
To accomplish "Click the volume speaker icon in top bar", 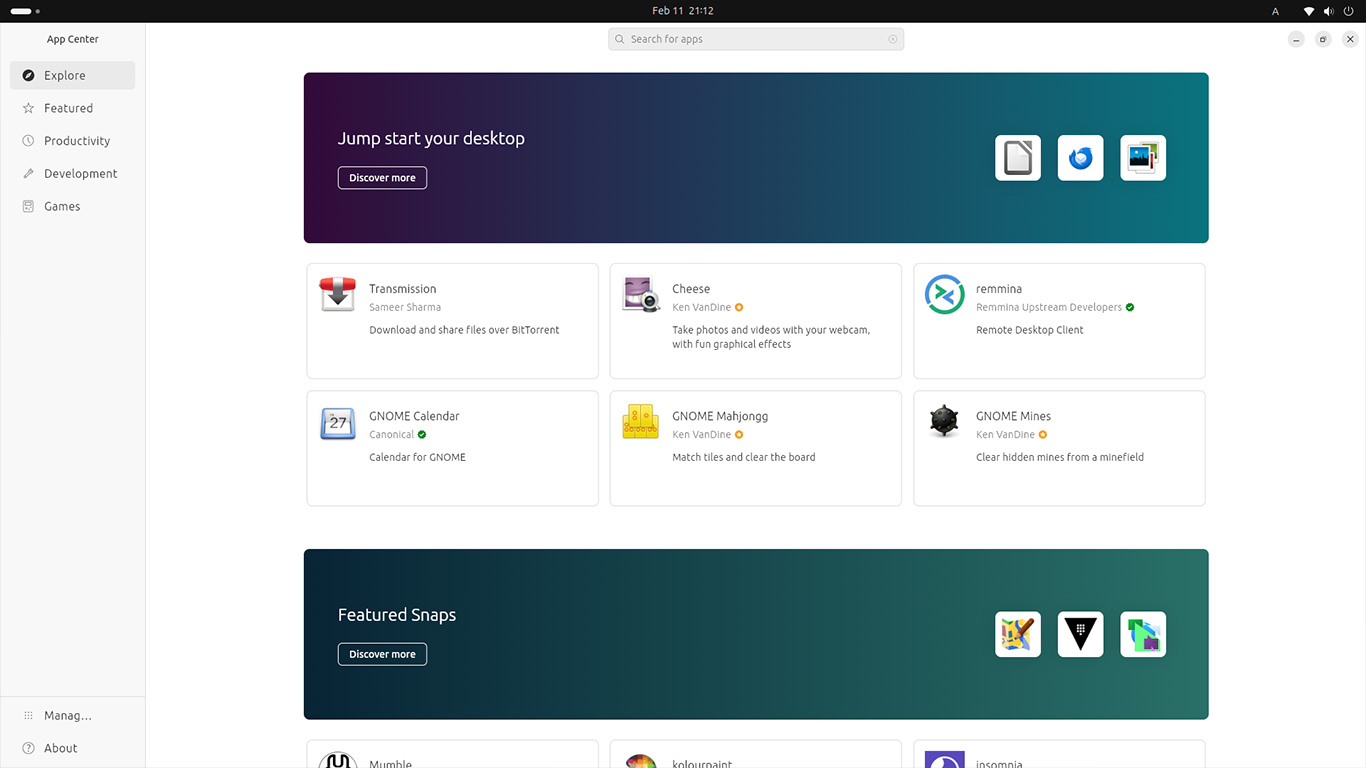I will (x=1329, y=11).
